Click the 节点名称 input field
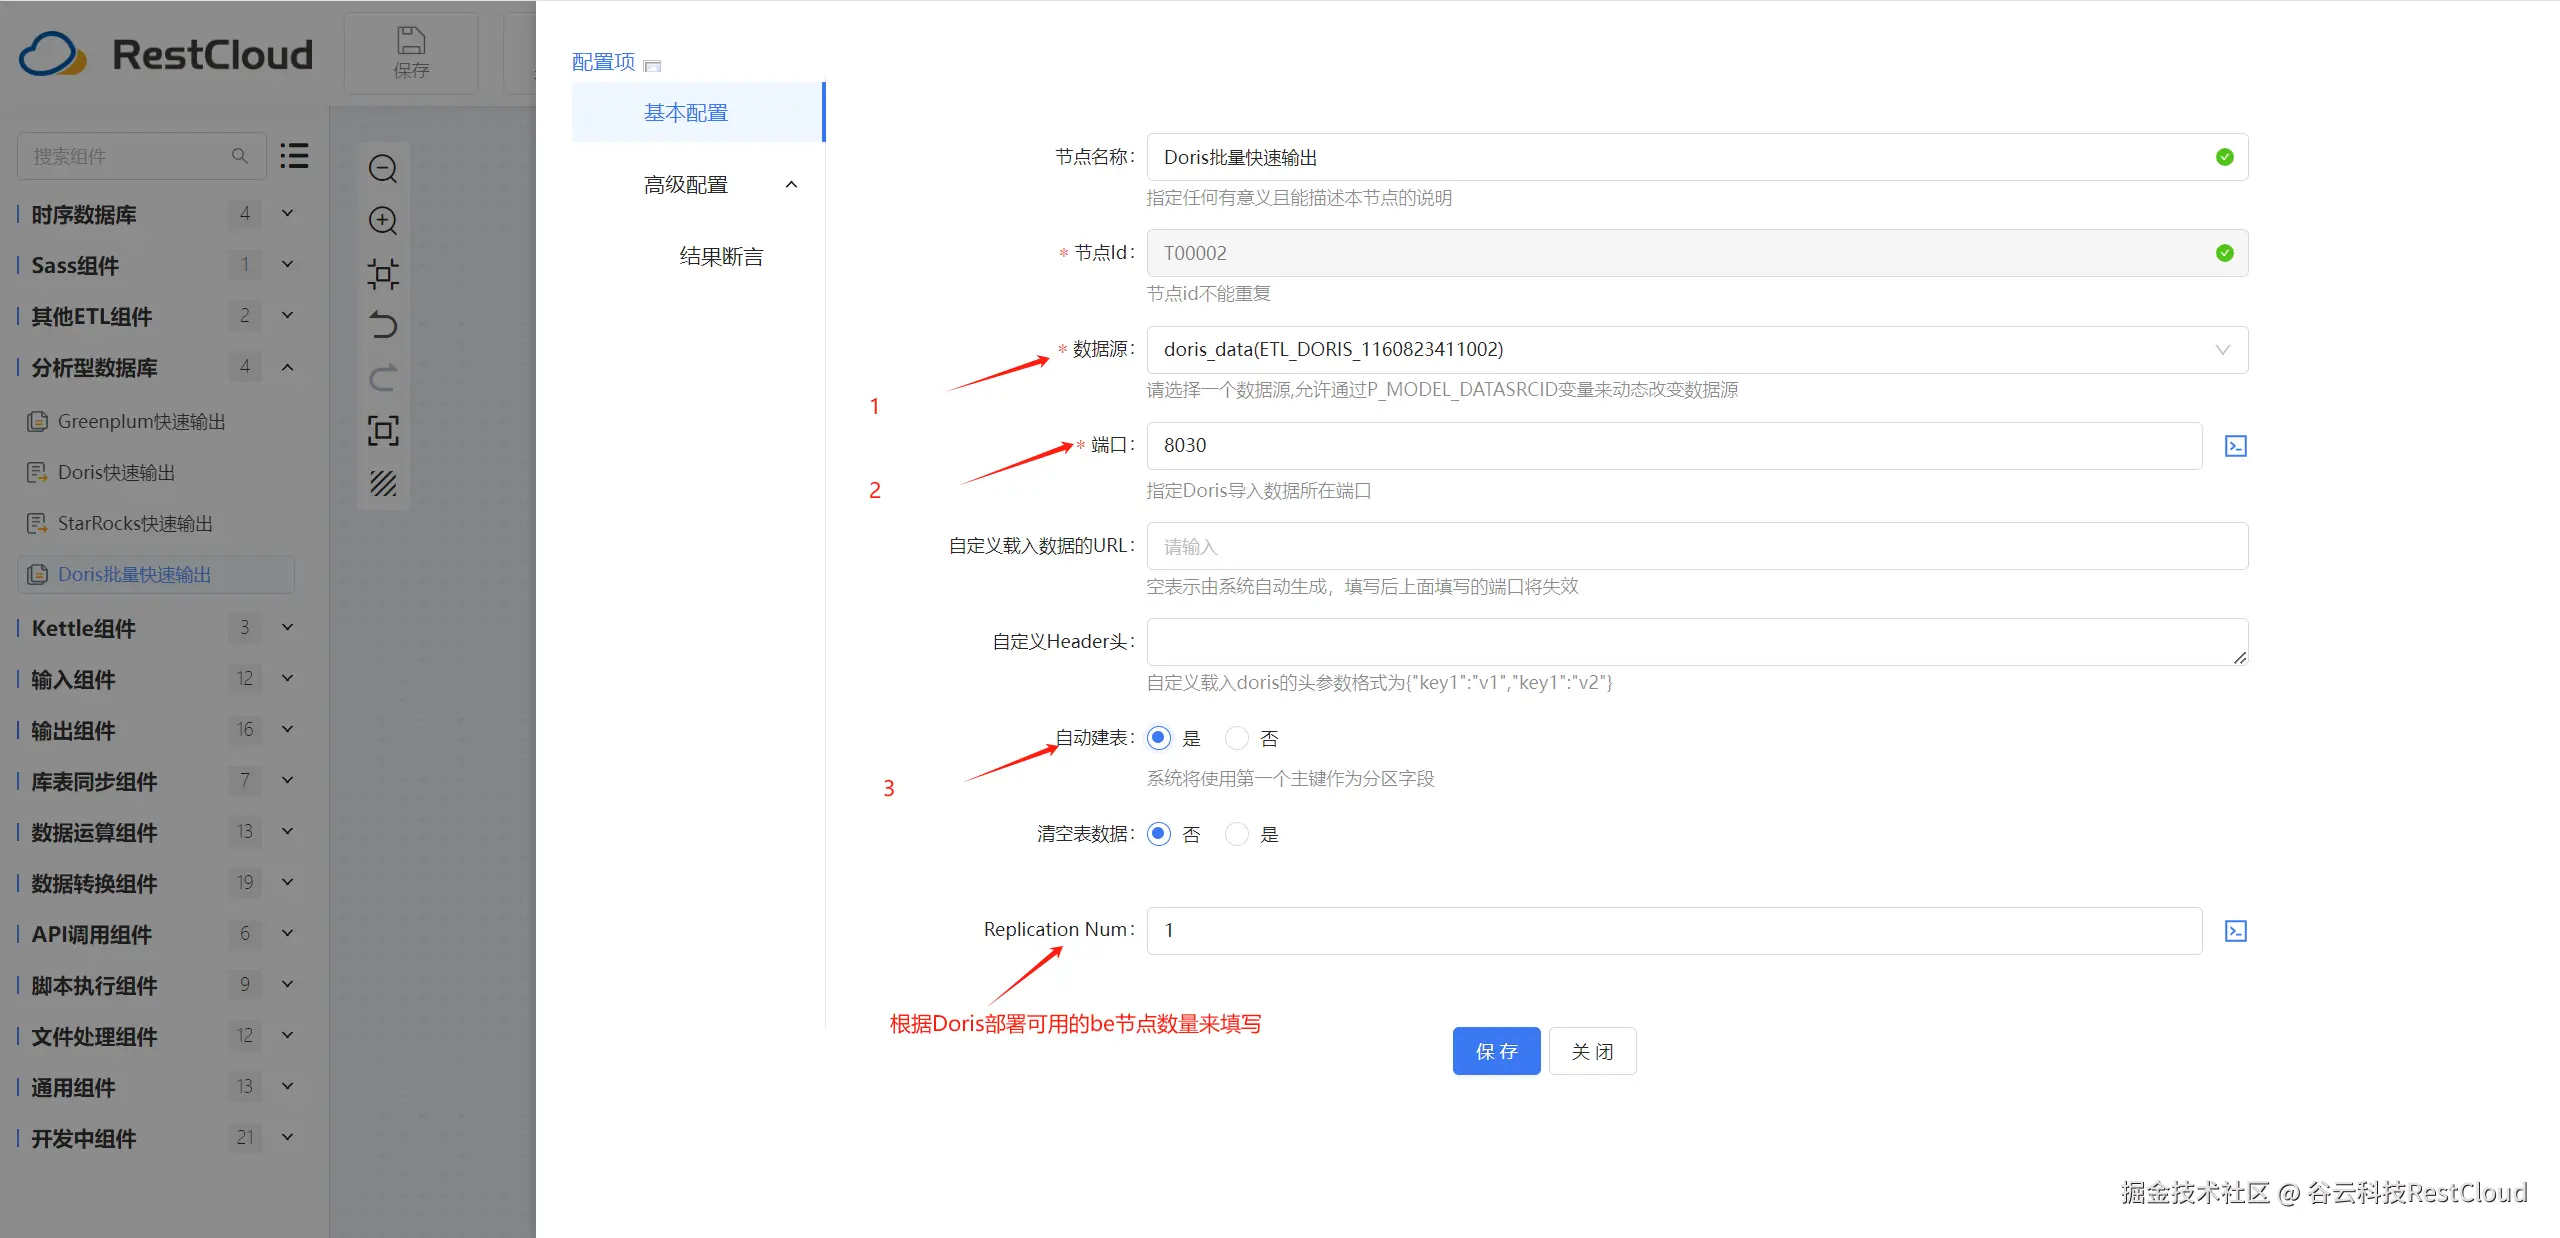Screen dimensions: 2560x1238 point(1697,157)
